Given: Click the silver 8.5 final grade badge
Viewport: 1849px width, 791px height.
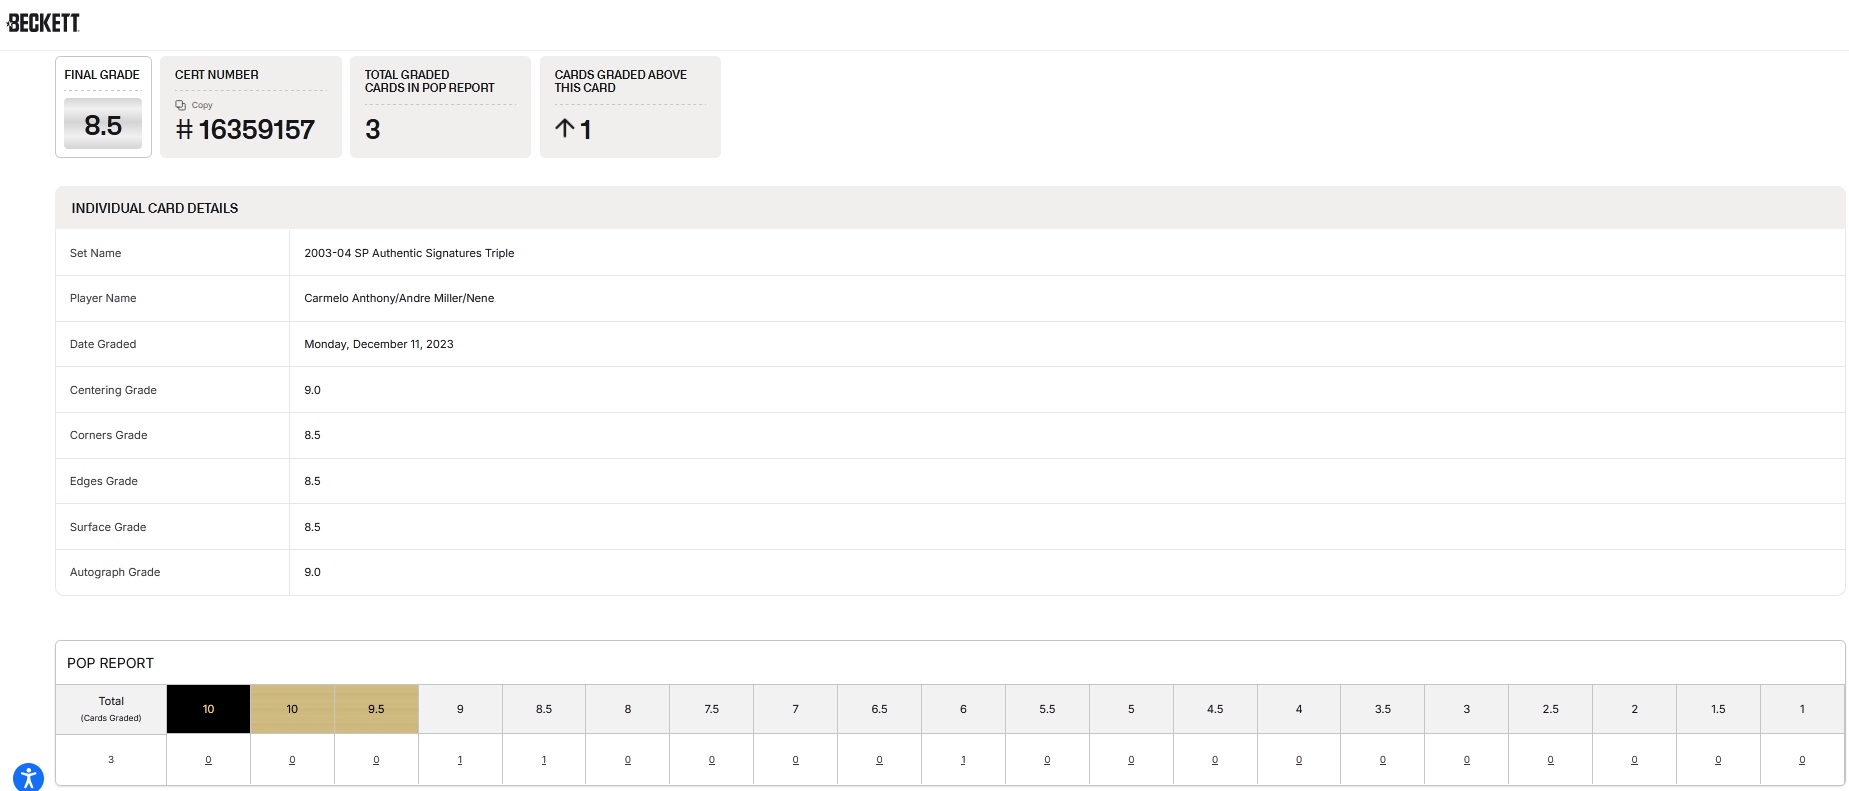Looking at the screenshot, I should click(x=103, y=125).
